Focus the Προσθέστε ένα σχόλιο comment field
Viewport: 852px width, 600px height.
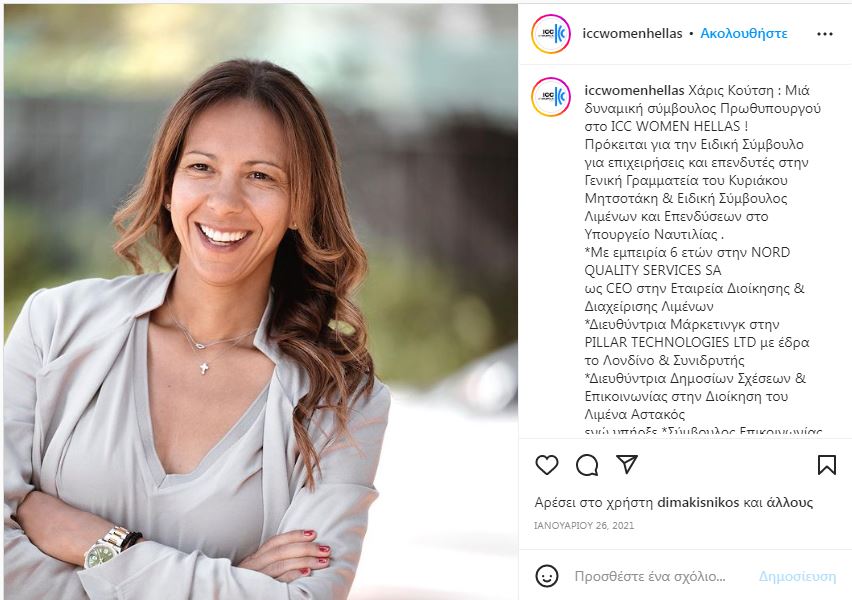pos(650,576)
